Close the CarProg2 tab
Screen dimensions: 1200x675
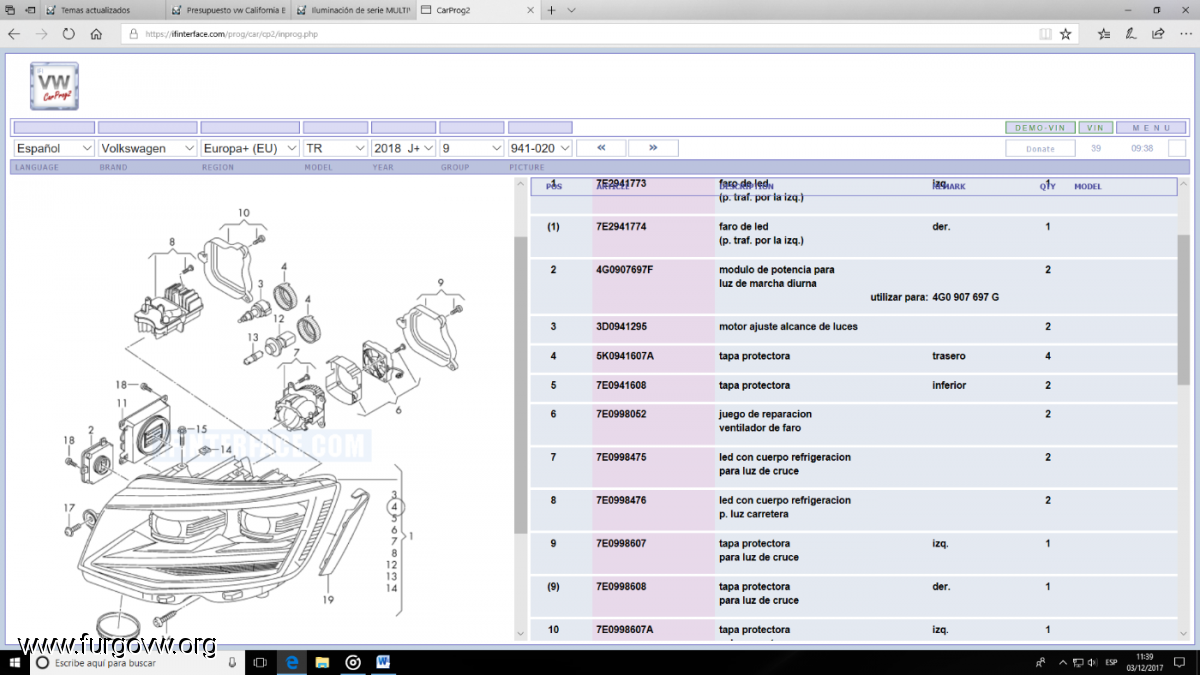tap(530, 10)
